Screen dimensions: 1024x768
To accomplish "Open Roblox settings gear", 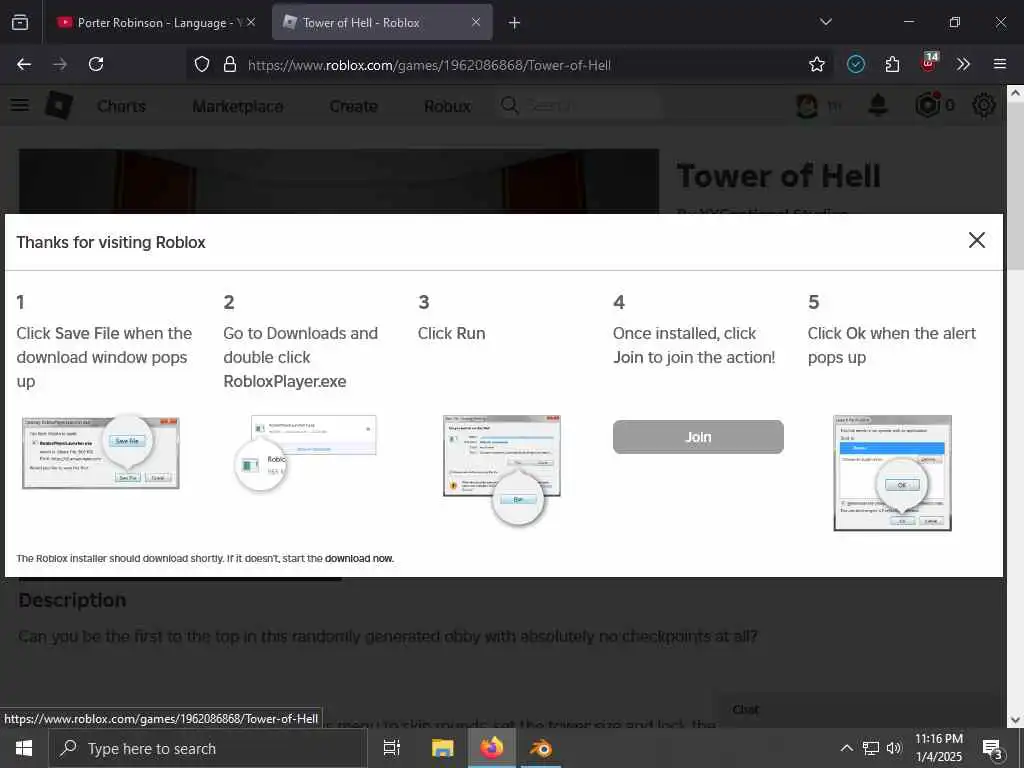I will pyautogui.click(x=984, y=104).
